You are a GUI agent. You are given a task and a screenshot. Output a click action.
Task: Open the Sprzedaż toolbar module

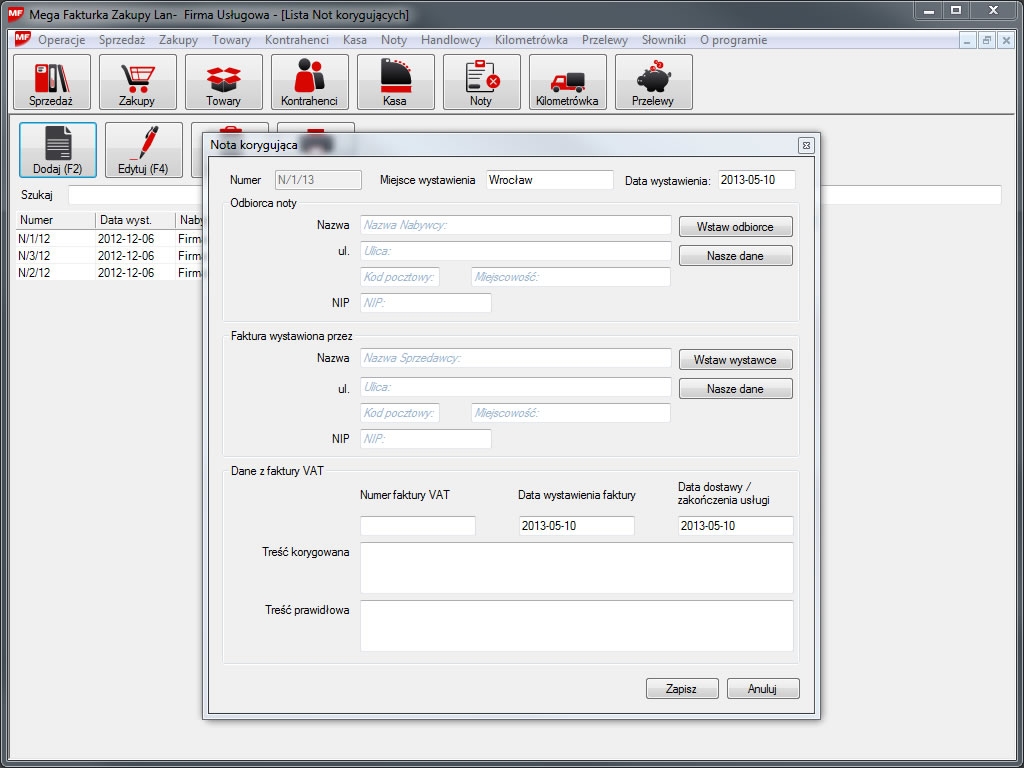pos(52,82)
